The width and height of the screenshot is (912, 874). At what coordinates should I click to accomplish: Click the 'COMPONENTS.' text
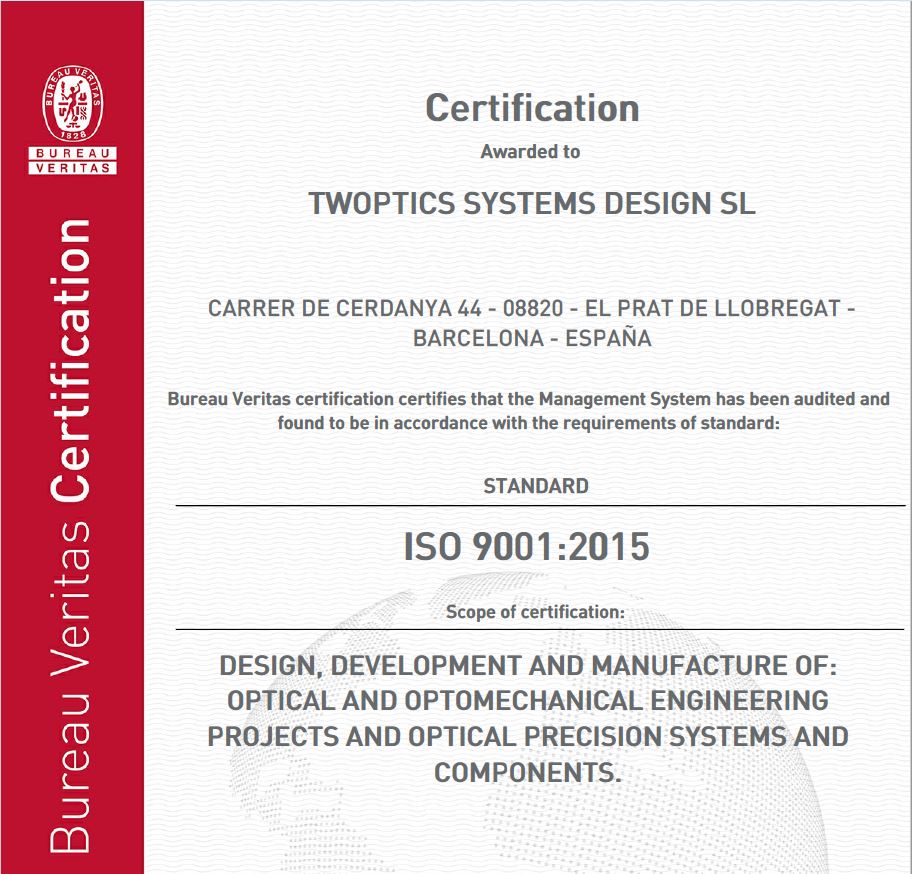[528, 773]
